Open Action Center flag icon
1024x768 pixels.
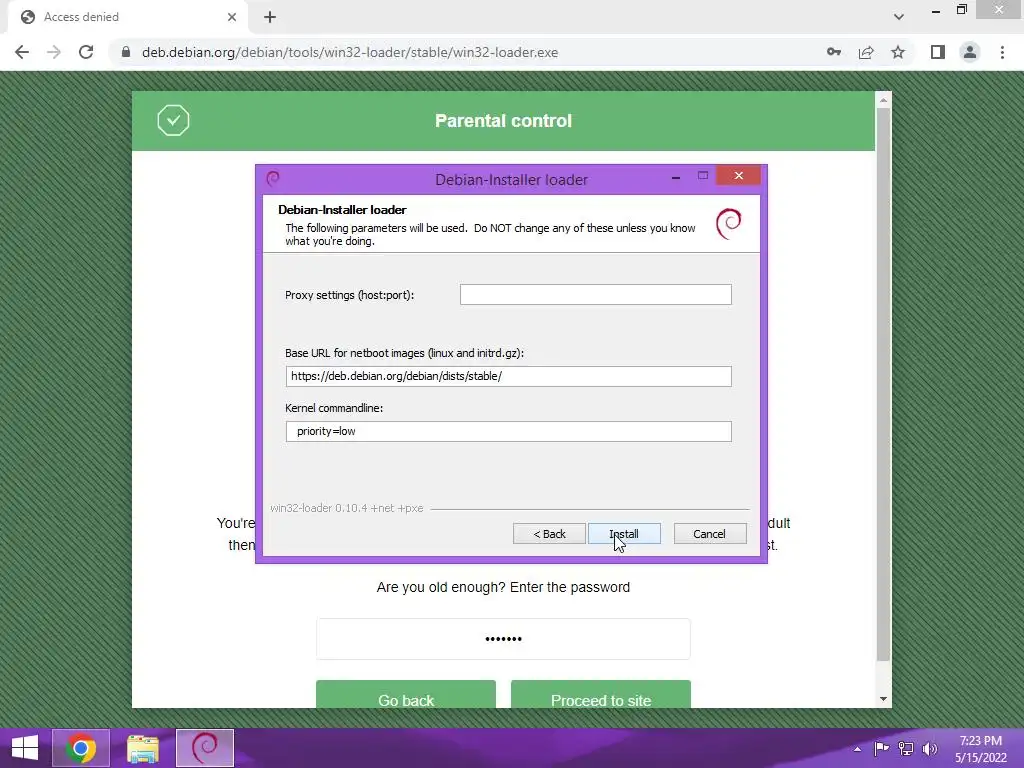[881, 748]
